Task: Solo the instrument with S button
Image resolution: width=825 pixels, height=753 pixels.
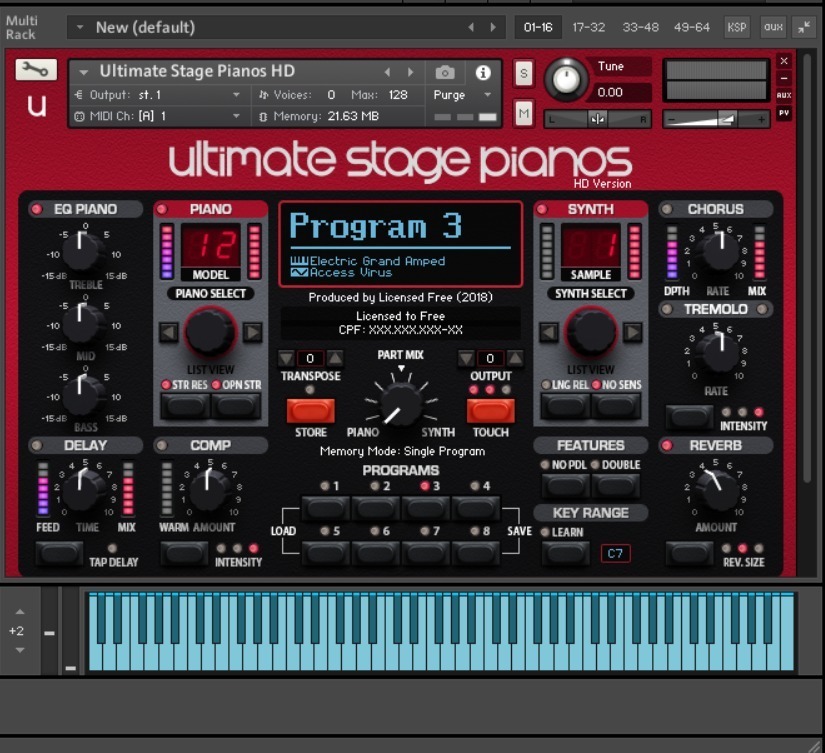Action: point(524,74)
